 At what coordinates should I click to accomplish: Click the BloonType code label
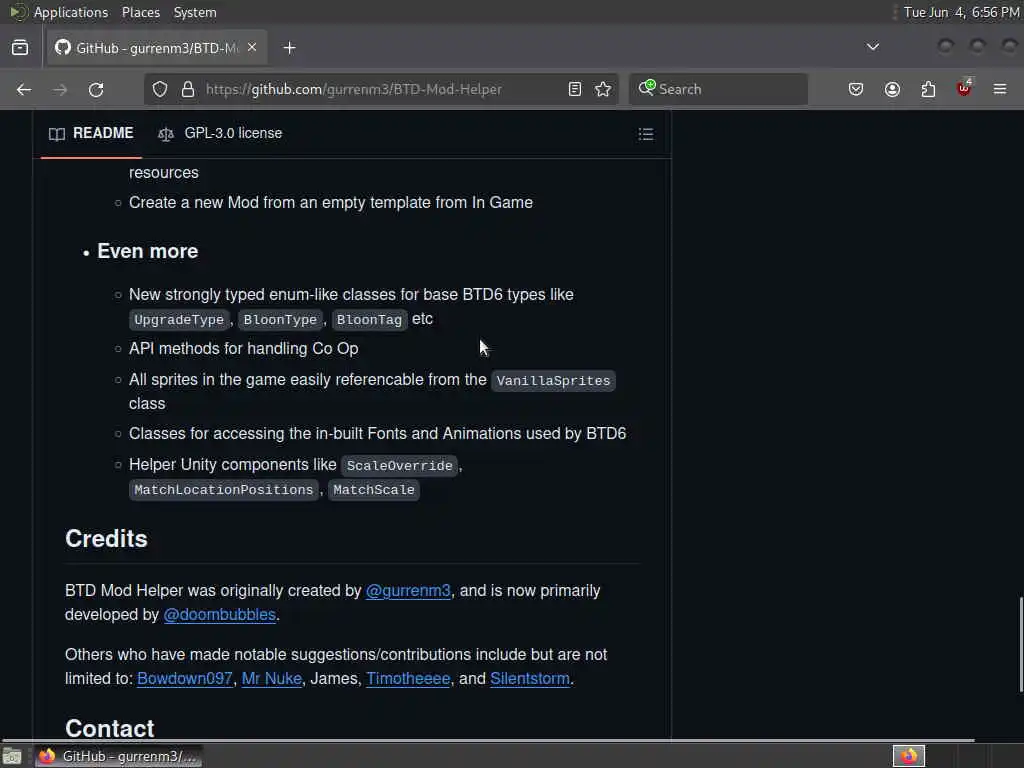(x=280, y=320)
